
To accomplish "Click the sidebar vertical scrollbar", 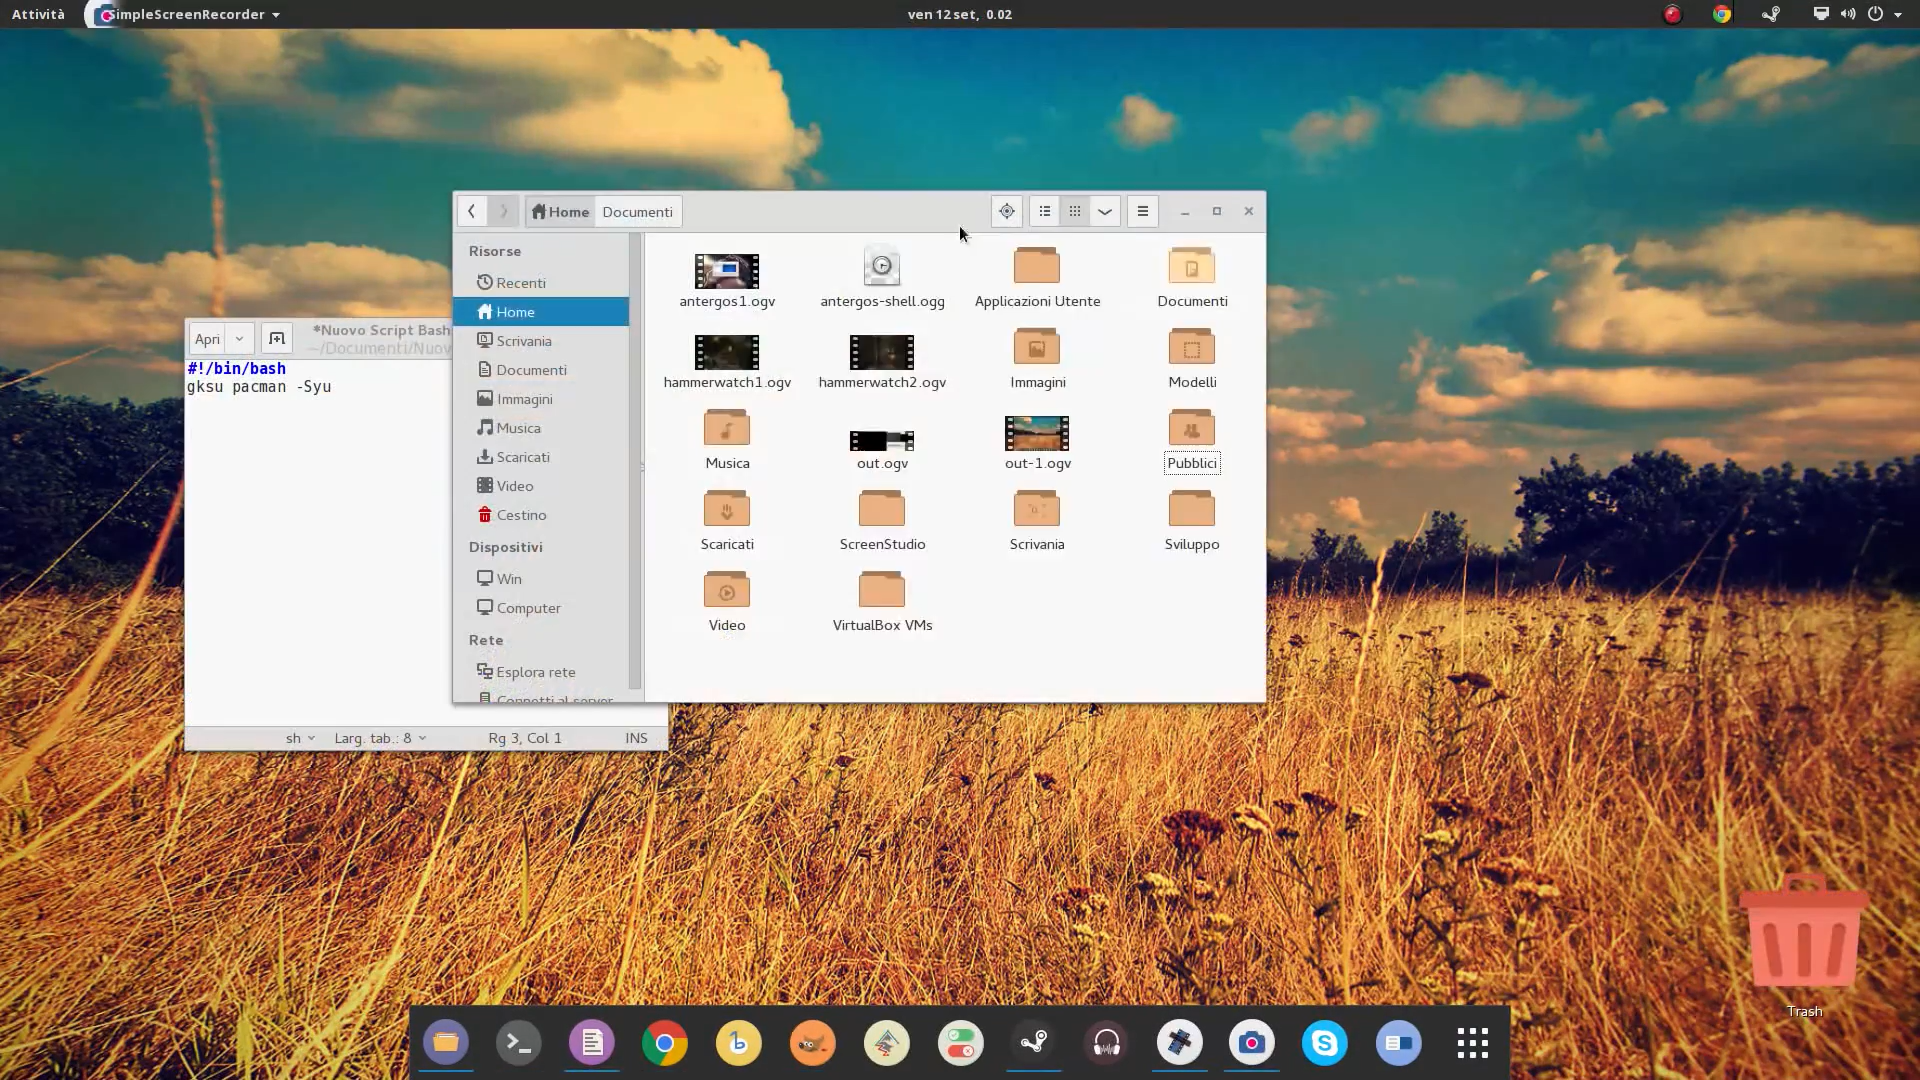I will point(634,460).
